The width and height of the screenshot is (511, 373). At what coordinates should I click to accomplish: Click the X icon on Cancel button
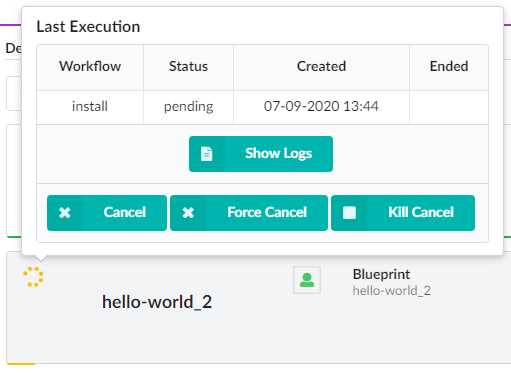[x=65, y=213]
